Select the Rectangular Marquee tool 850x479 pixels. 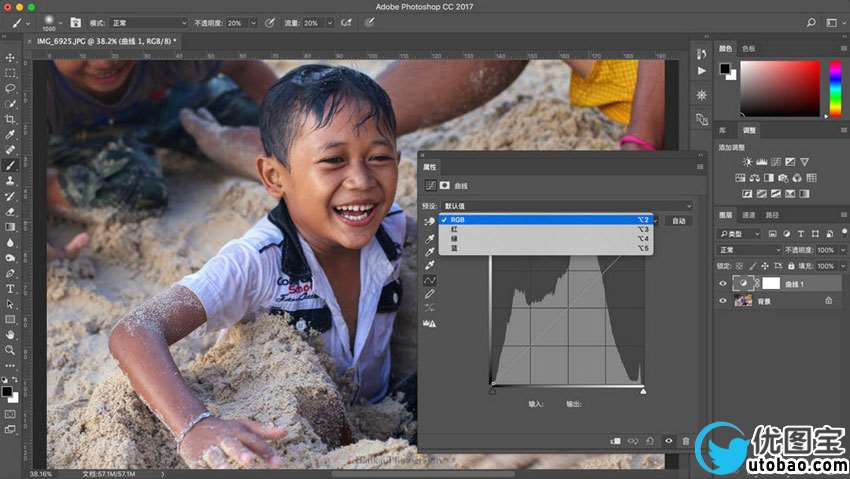(x=10, y=73)
